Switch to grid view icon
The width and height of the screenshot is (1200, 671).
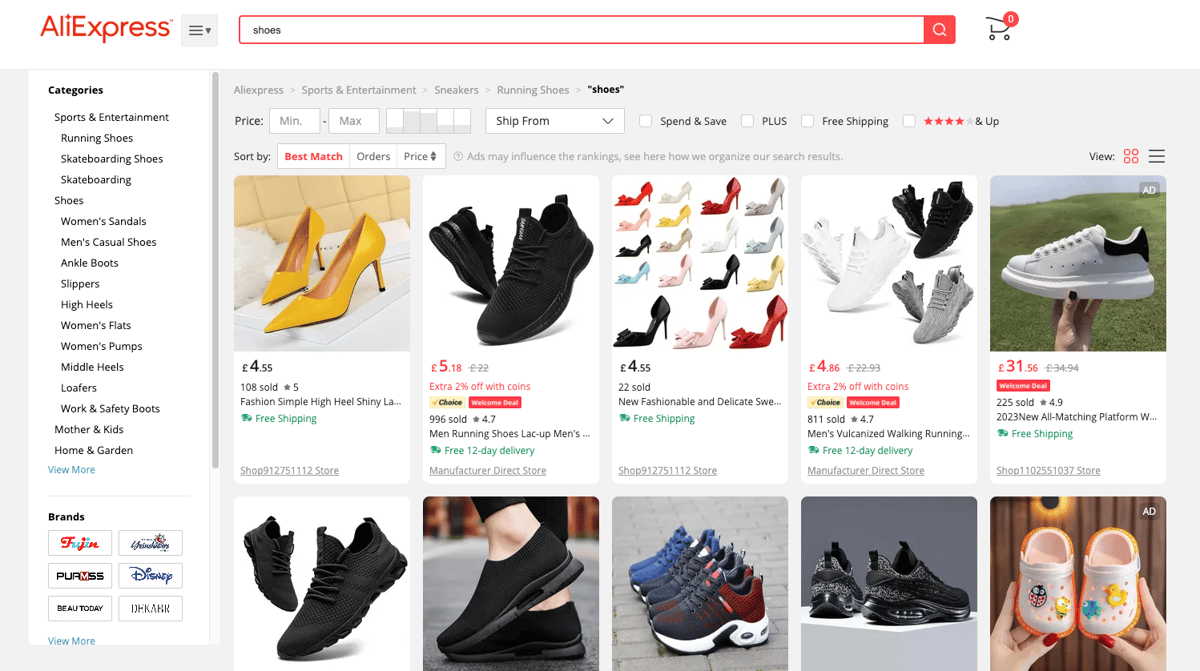tap(1131, 156)
